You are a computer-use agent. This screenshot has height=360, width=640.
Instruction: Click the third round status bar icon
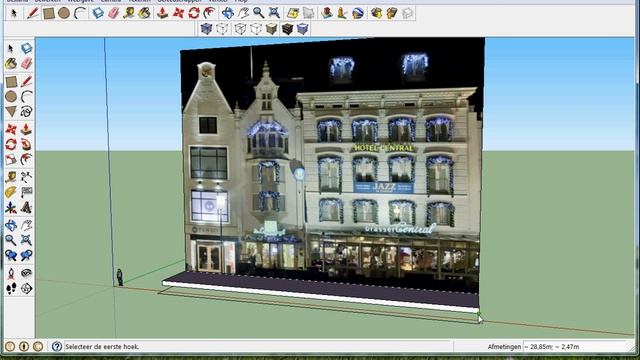(x=38, y=347)
